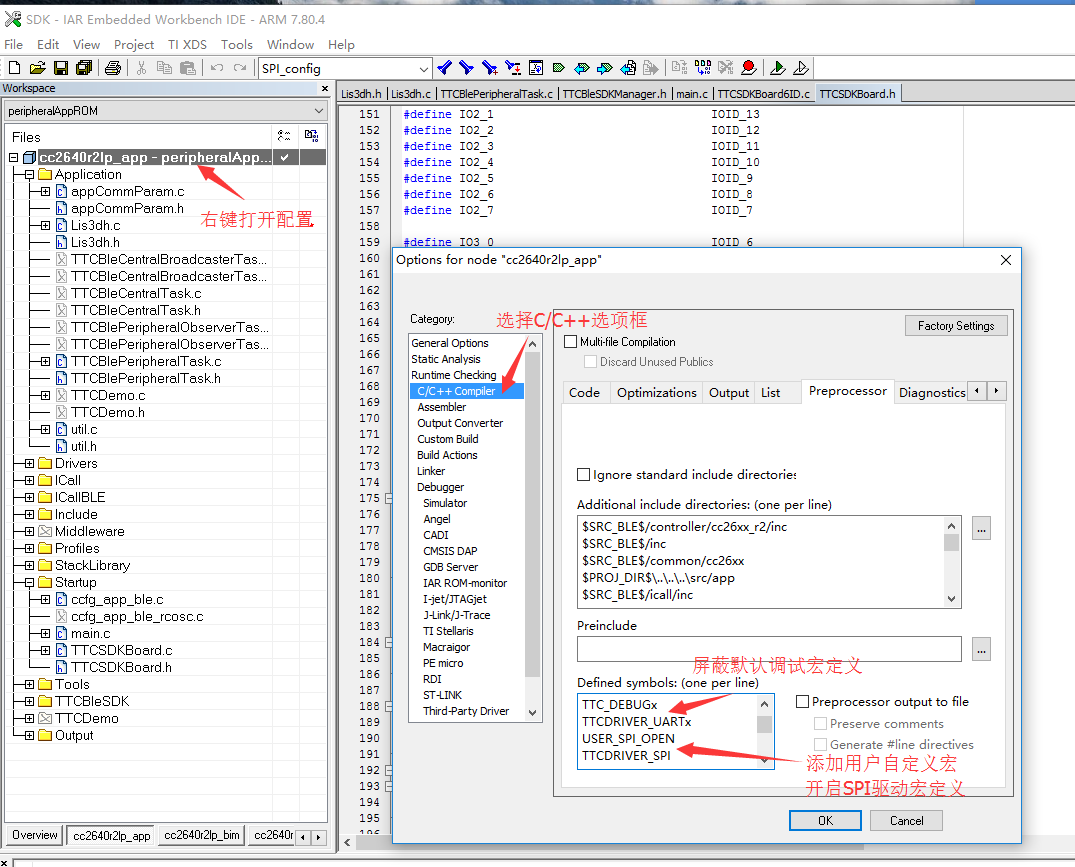Screen dimensions: 1075x867
Task: Click the Replace toolbar icon
Action: [x=513, y=68]
